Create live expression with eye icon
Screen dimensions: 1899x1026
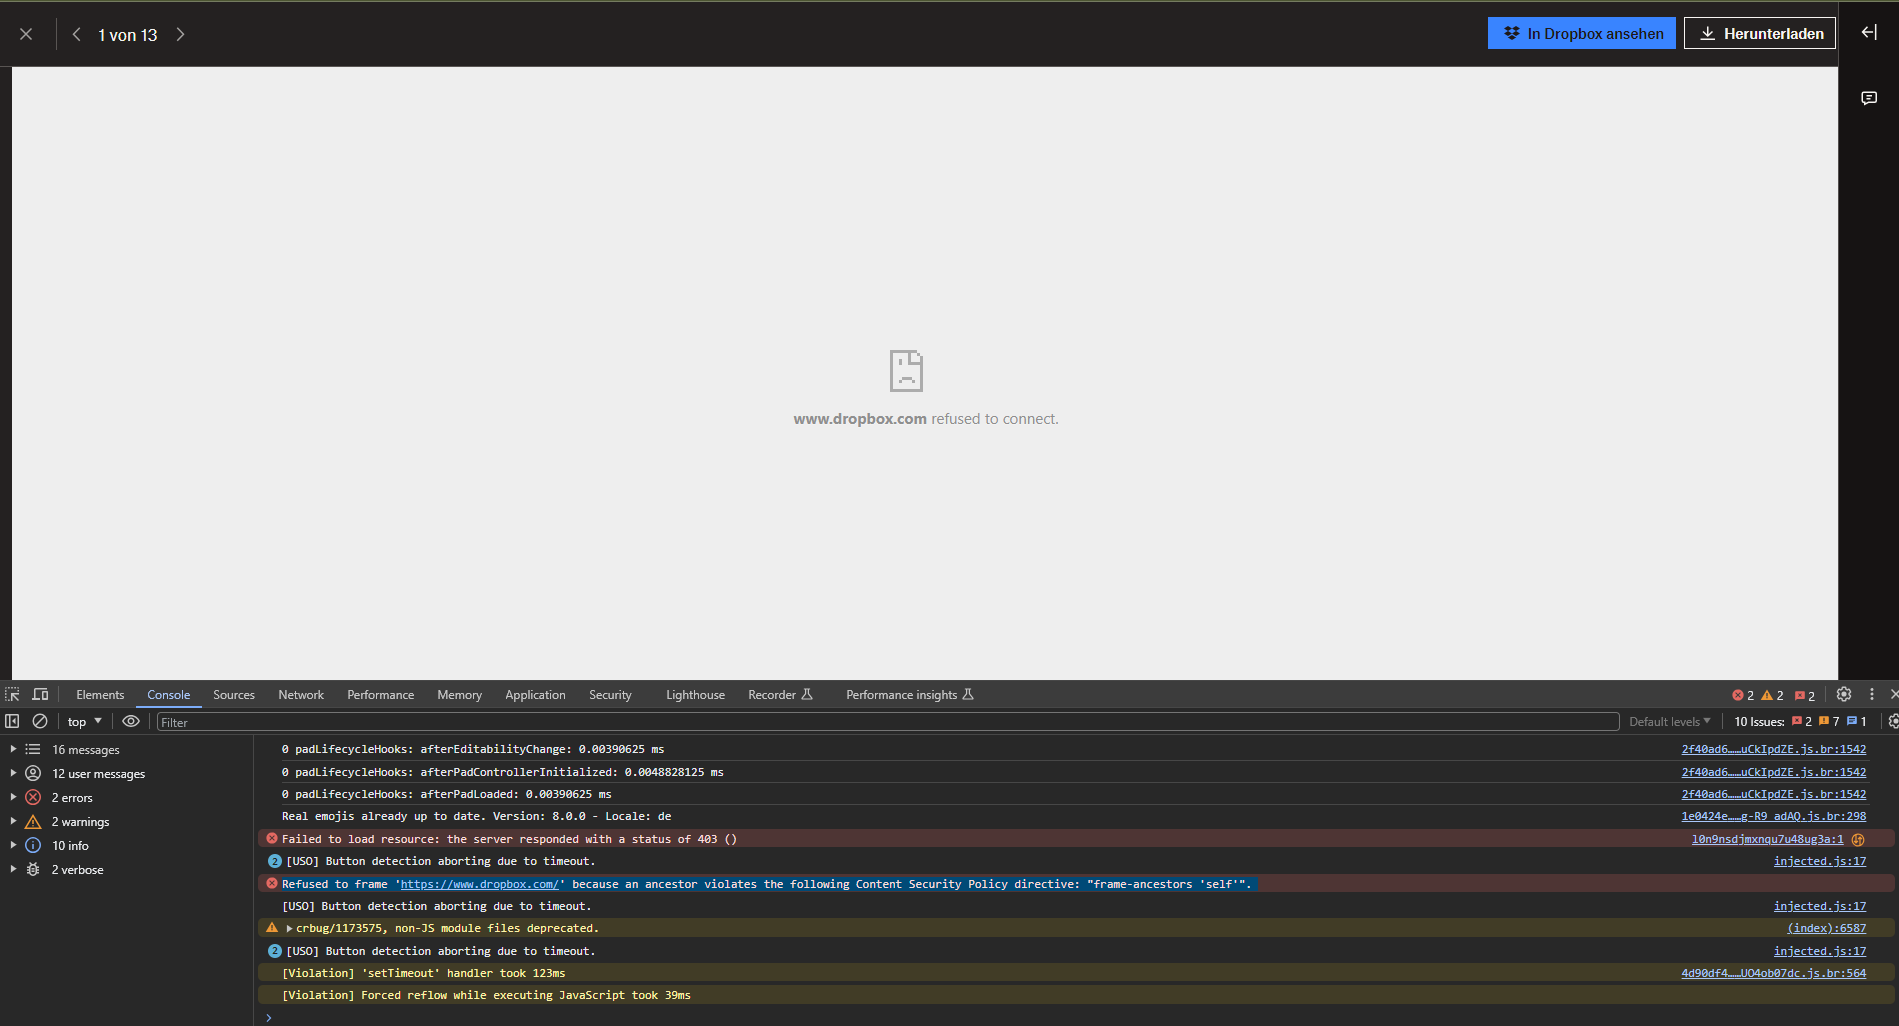click(x=131, y=721)
